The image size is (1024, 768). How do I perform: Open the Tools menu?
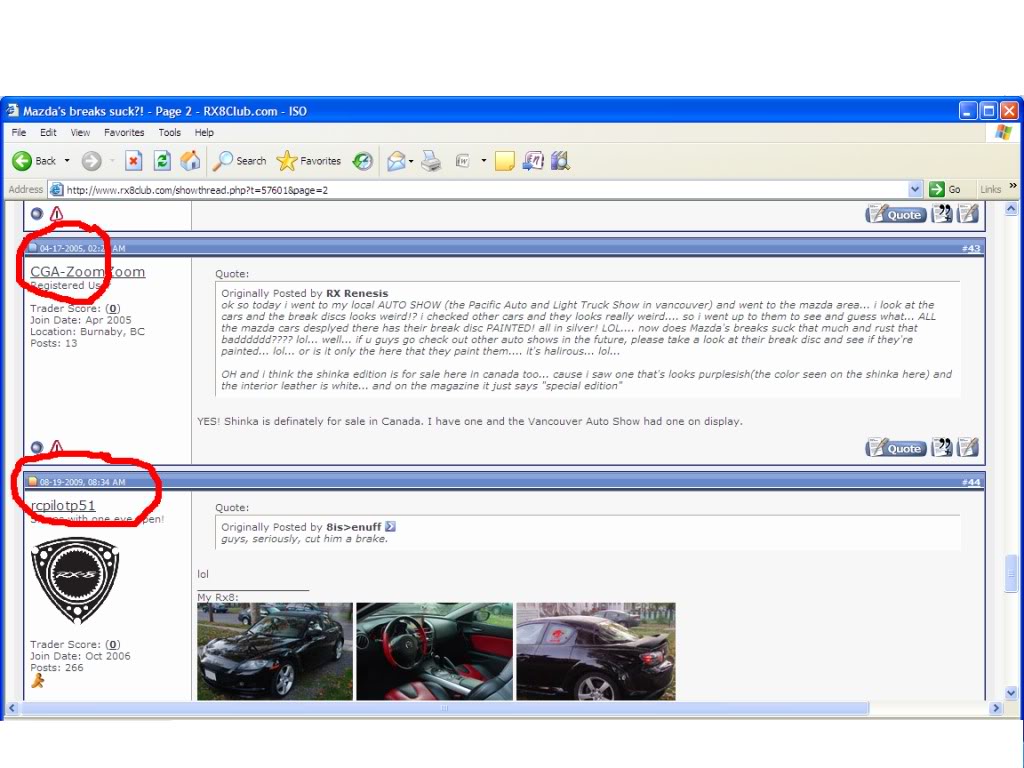[170, 132]
